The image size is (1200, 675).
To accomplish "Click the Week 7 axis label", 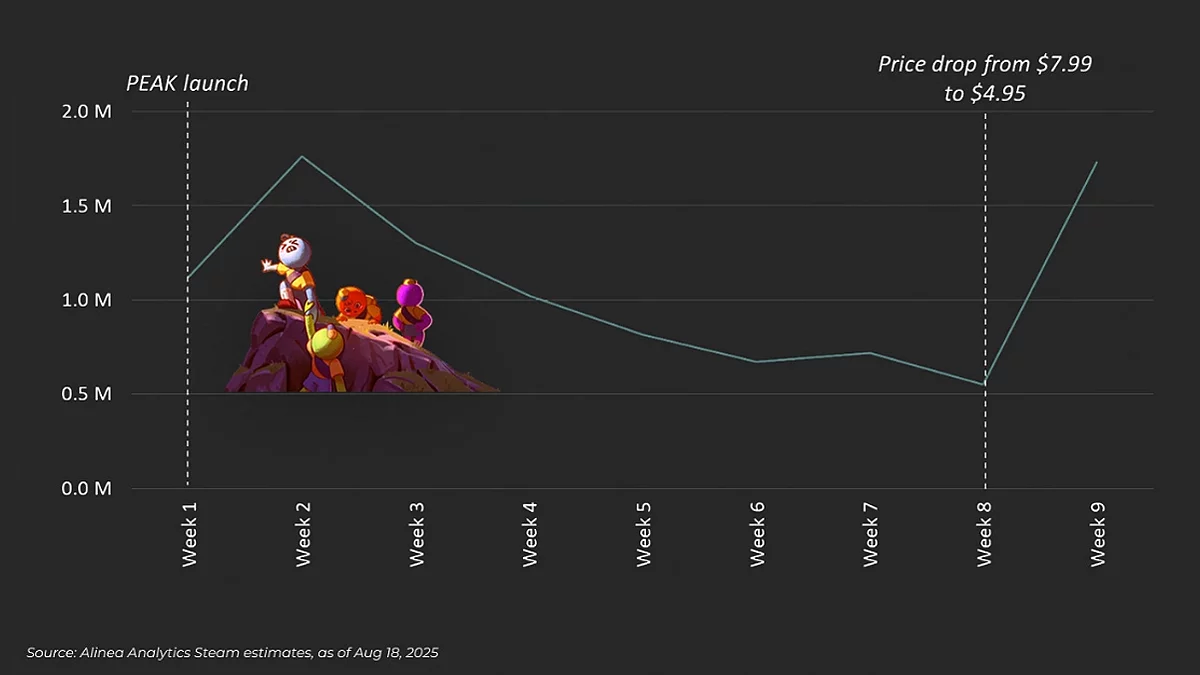I will (871, 533).
